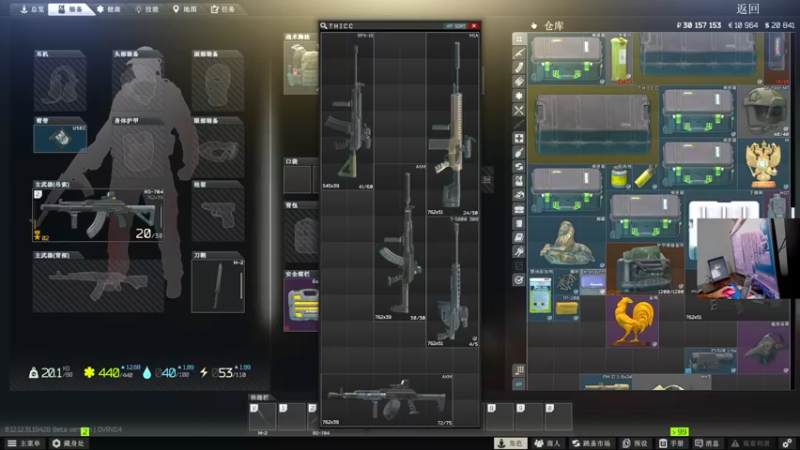Select the RPK-16 rifle in the THICC case
This screenshot has height=450, width=800.
pyautogui.click(x=347, y=111)
